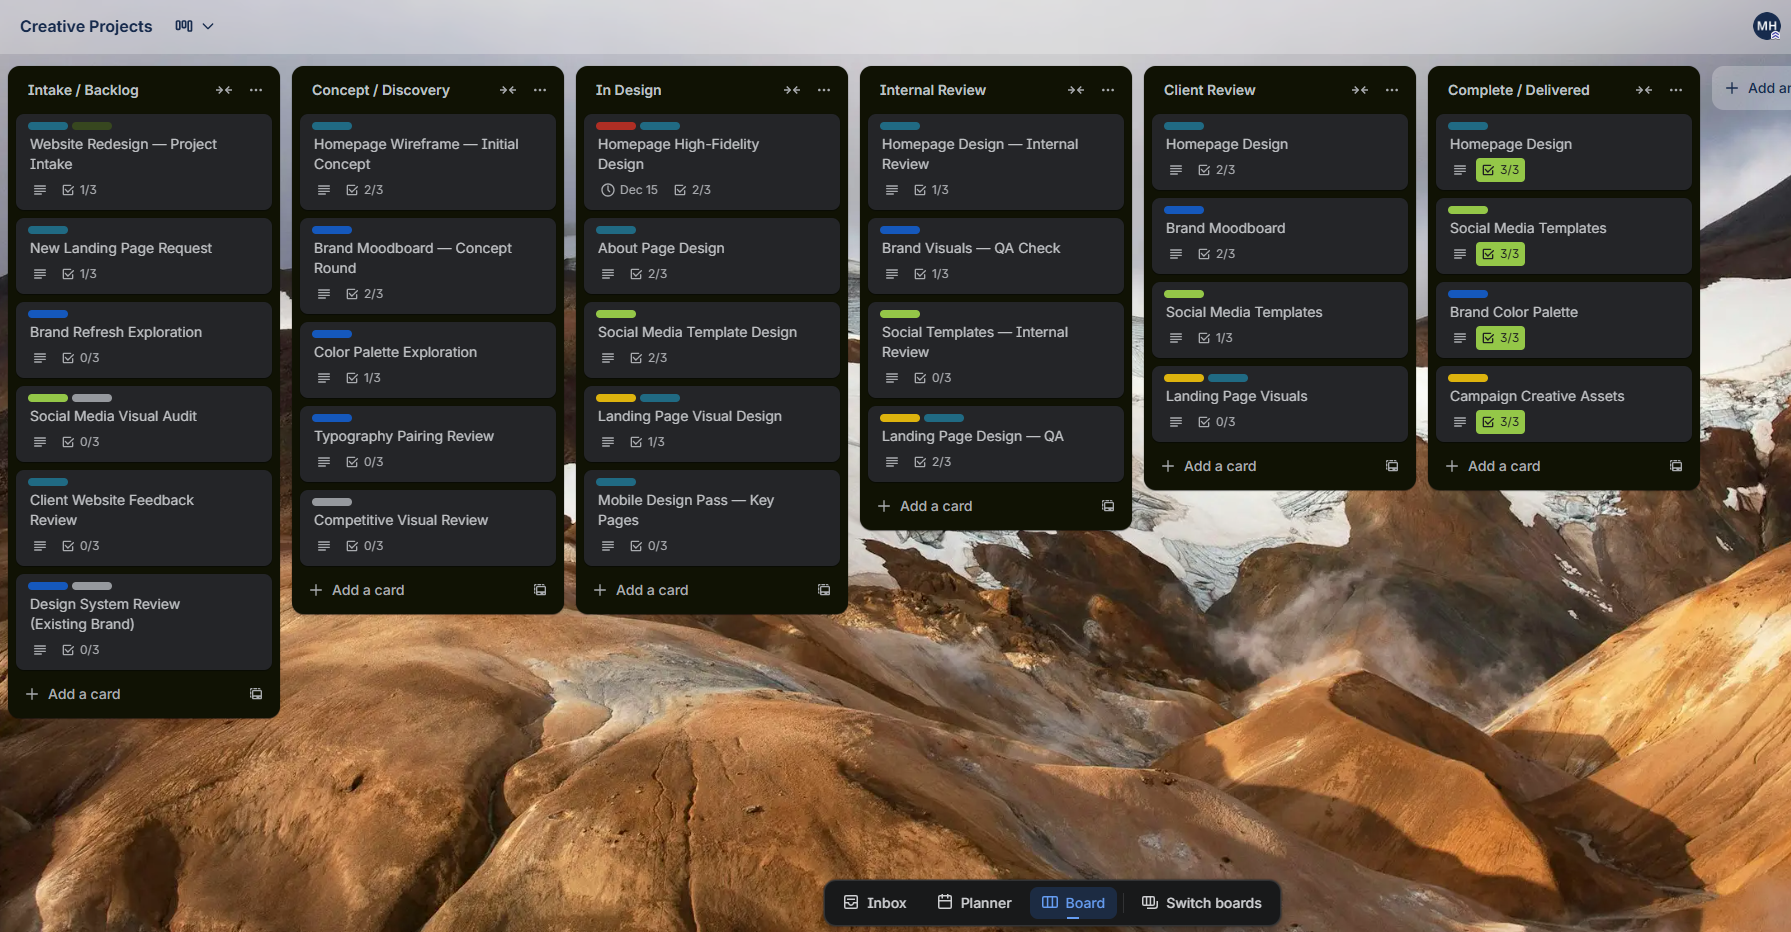Image resolution: width=1791 pixels, height=932 pixels.
Task: Open Color Palette Exploration card
Action: (x=428, y=360)
